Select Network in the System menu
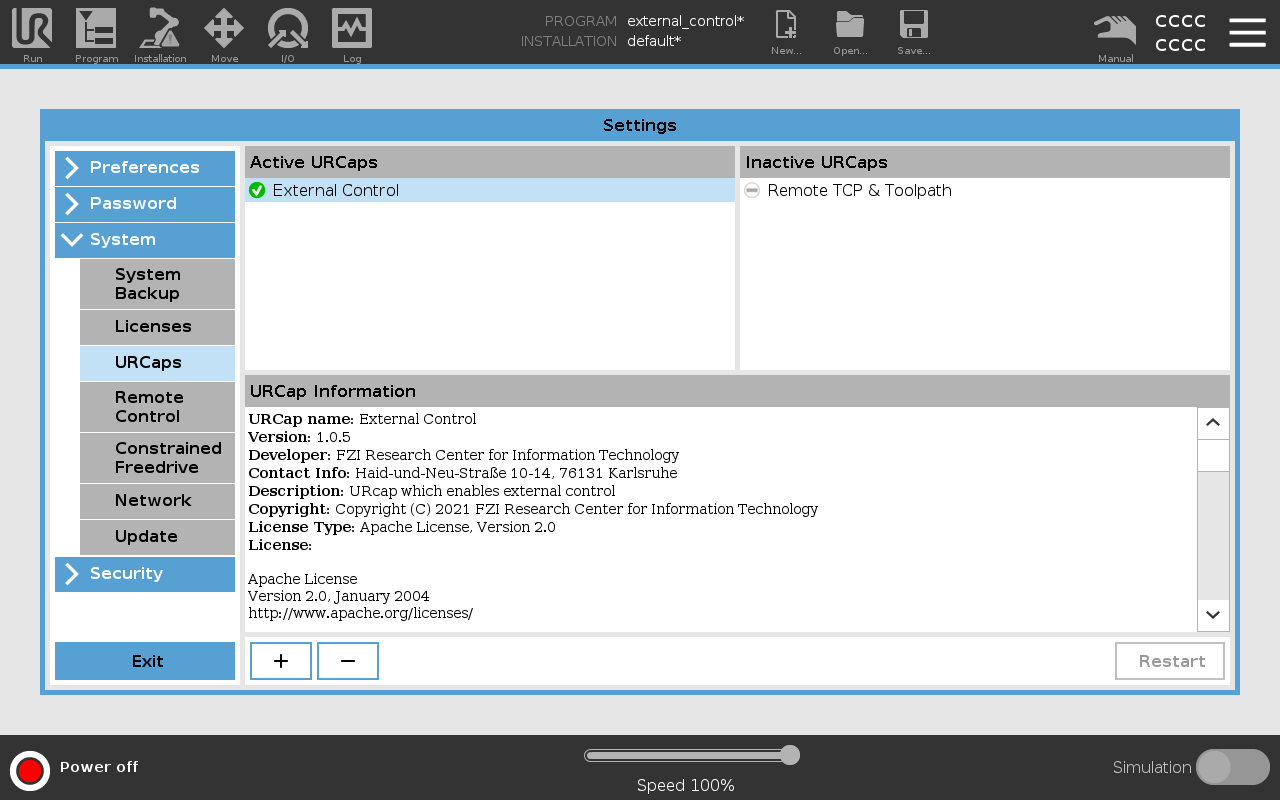The width and height of the screenshot is (1280, 800). 157,501
